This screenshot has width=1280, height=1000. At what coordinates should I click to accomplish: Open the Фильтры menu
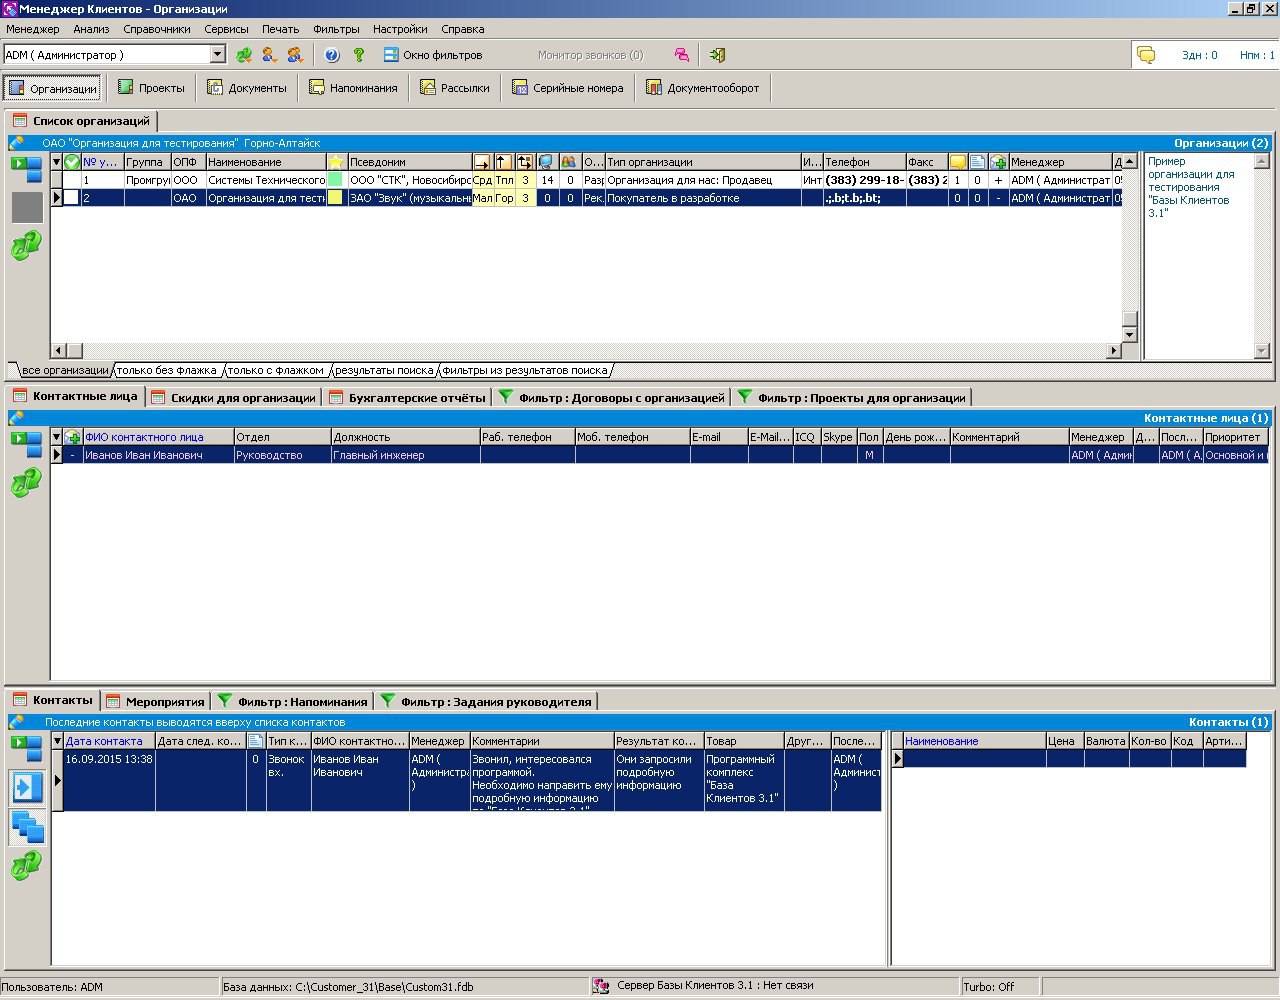tap(336, 29)
